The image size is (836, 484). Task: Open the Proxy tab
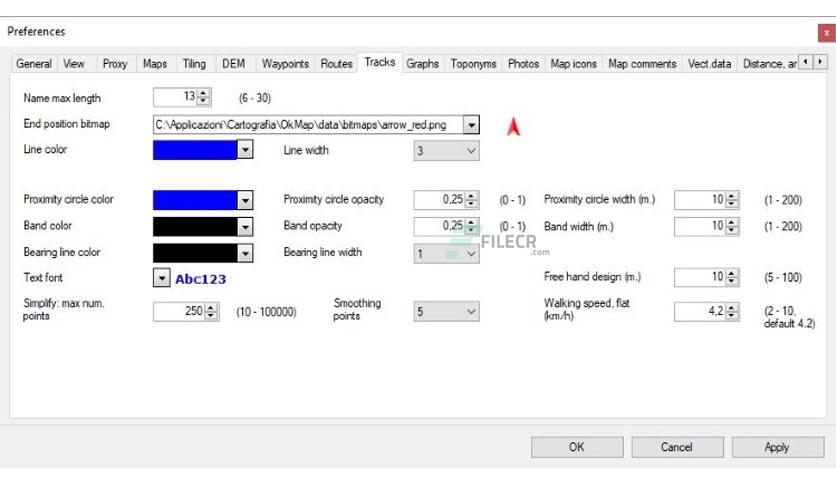[115, 64]
